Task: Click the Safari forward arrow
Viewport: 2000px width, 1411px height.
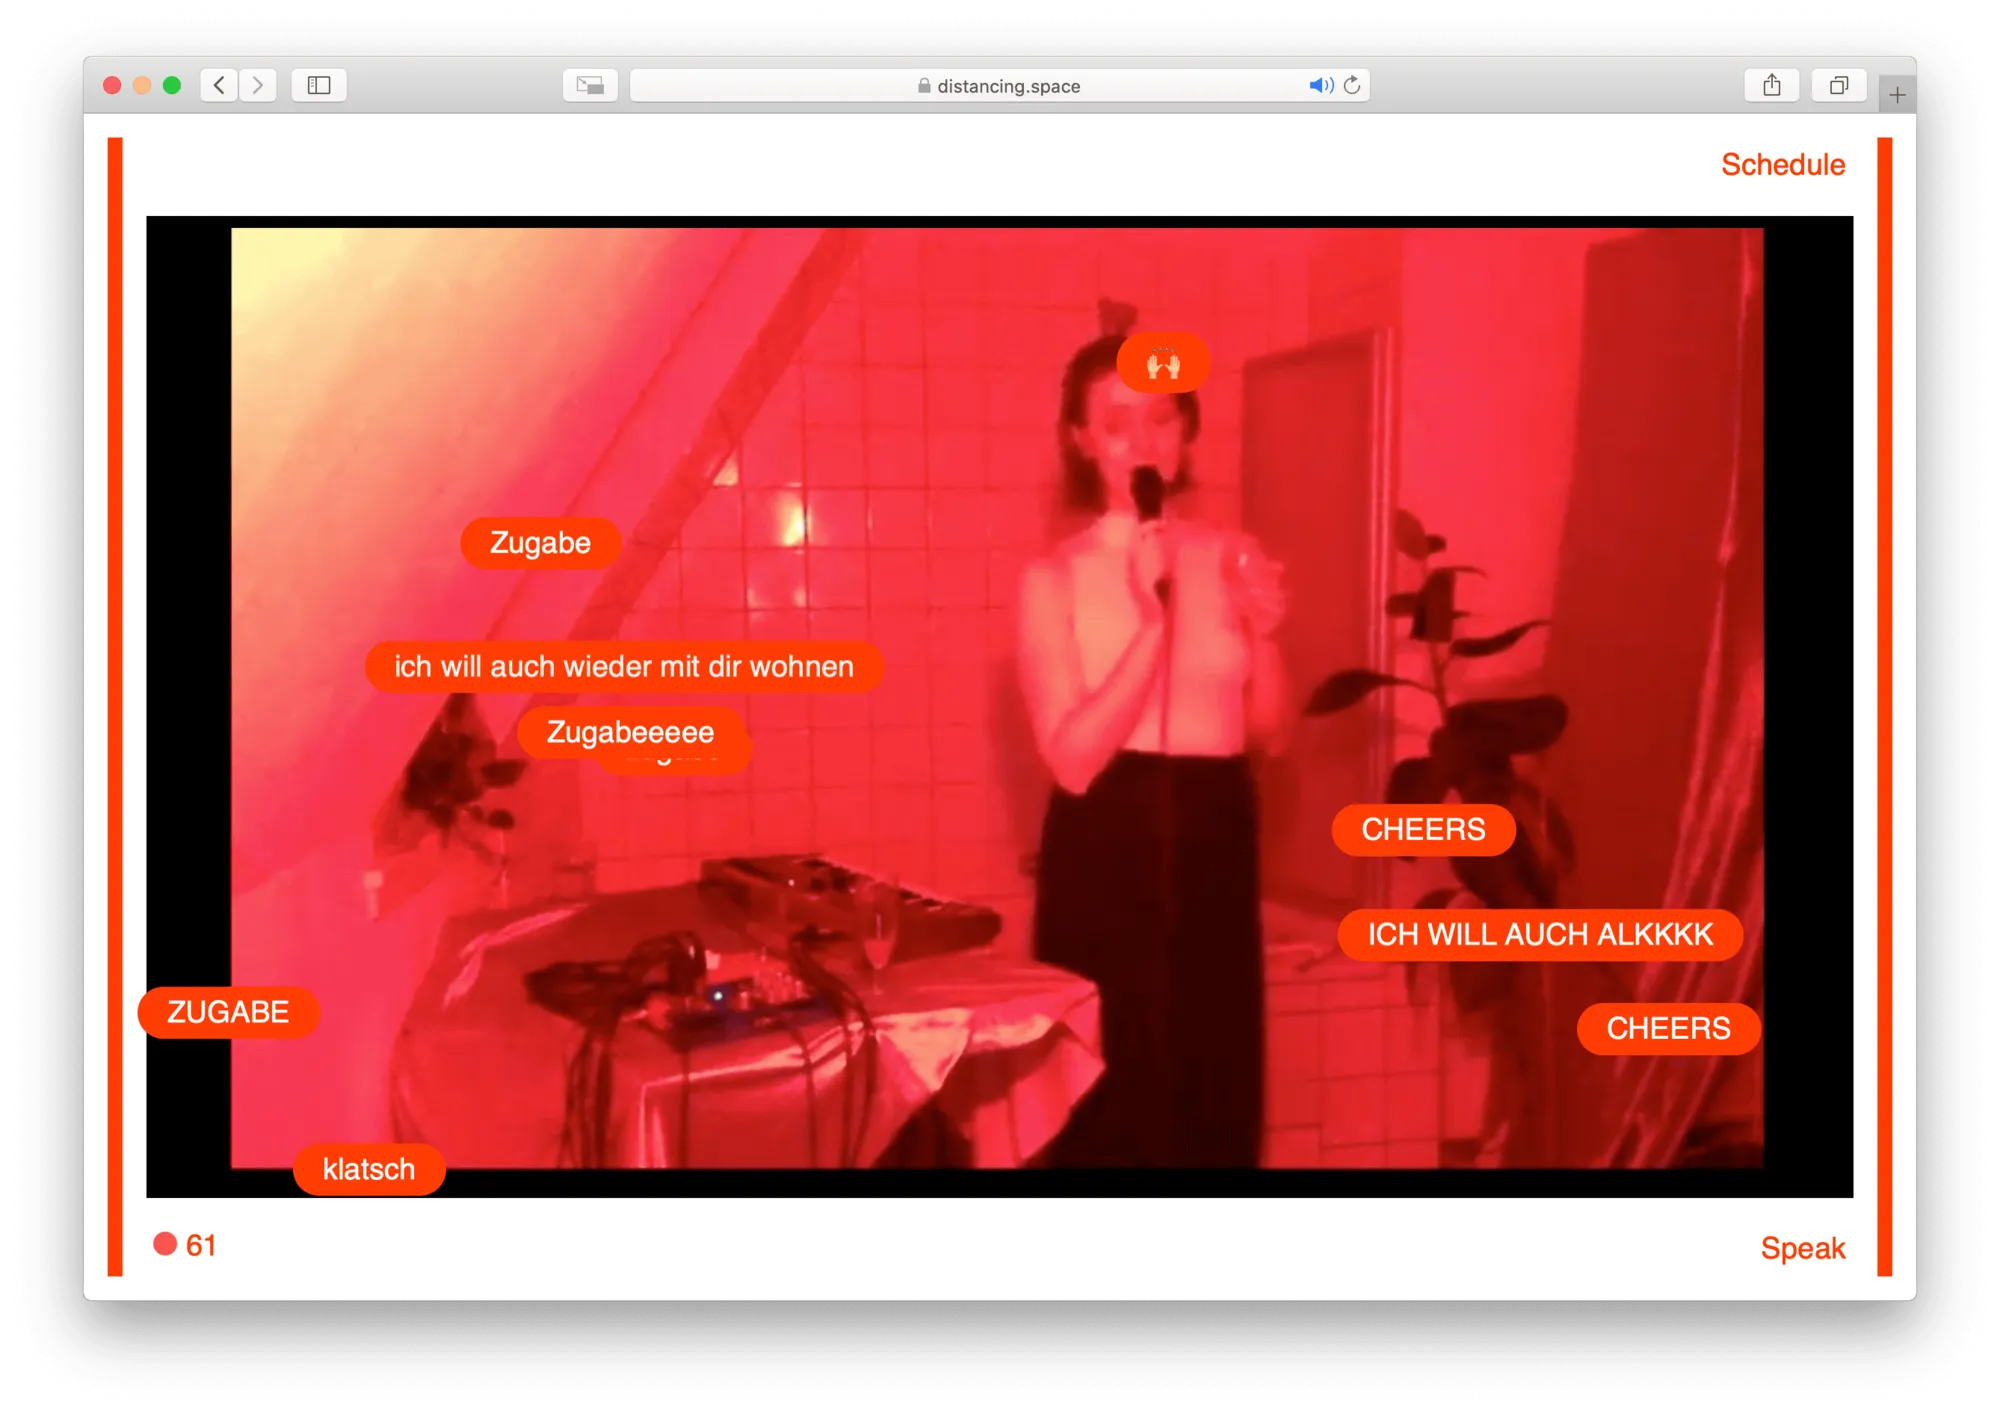Action: (258, 85)
